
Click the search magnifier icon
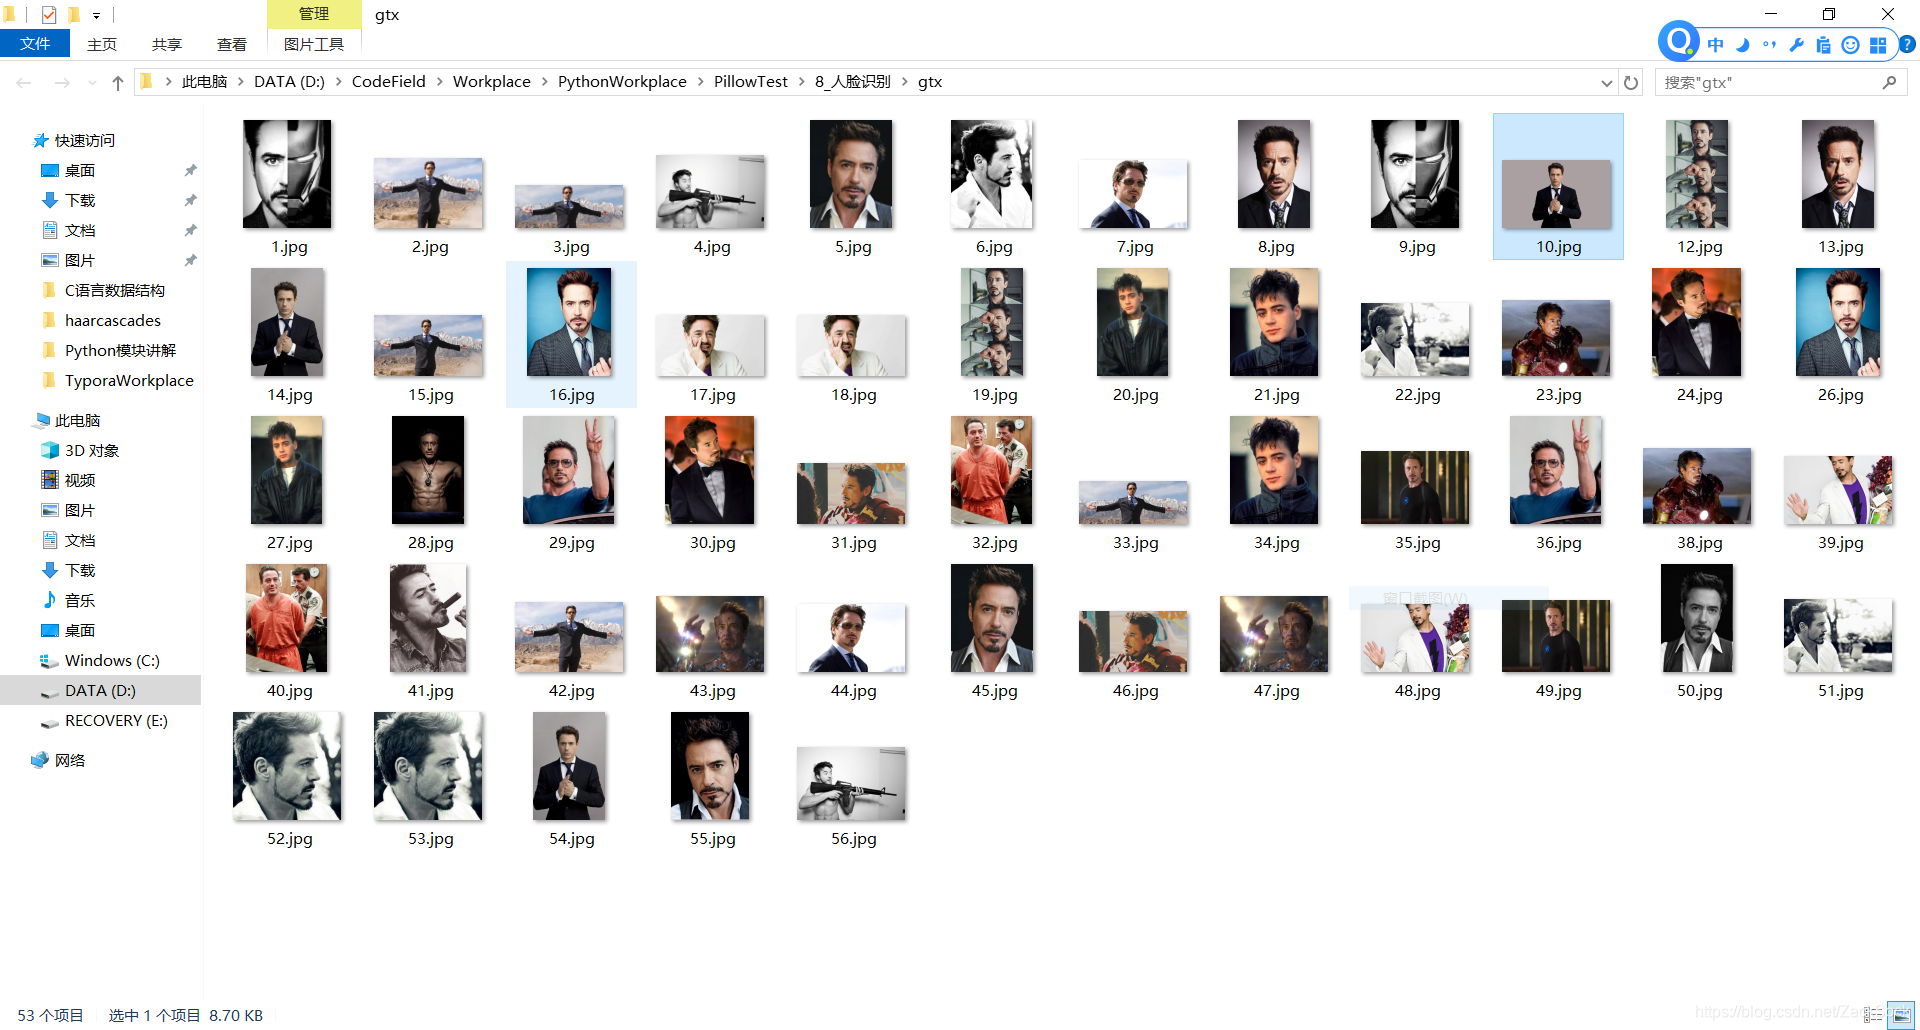tap(1889, 82)
